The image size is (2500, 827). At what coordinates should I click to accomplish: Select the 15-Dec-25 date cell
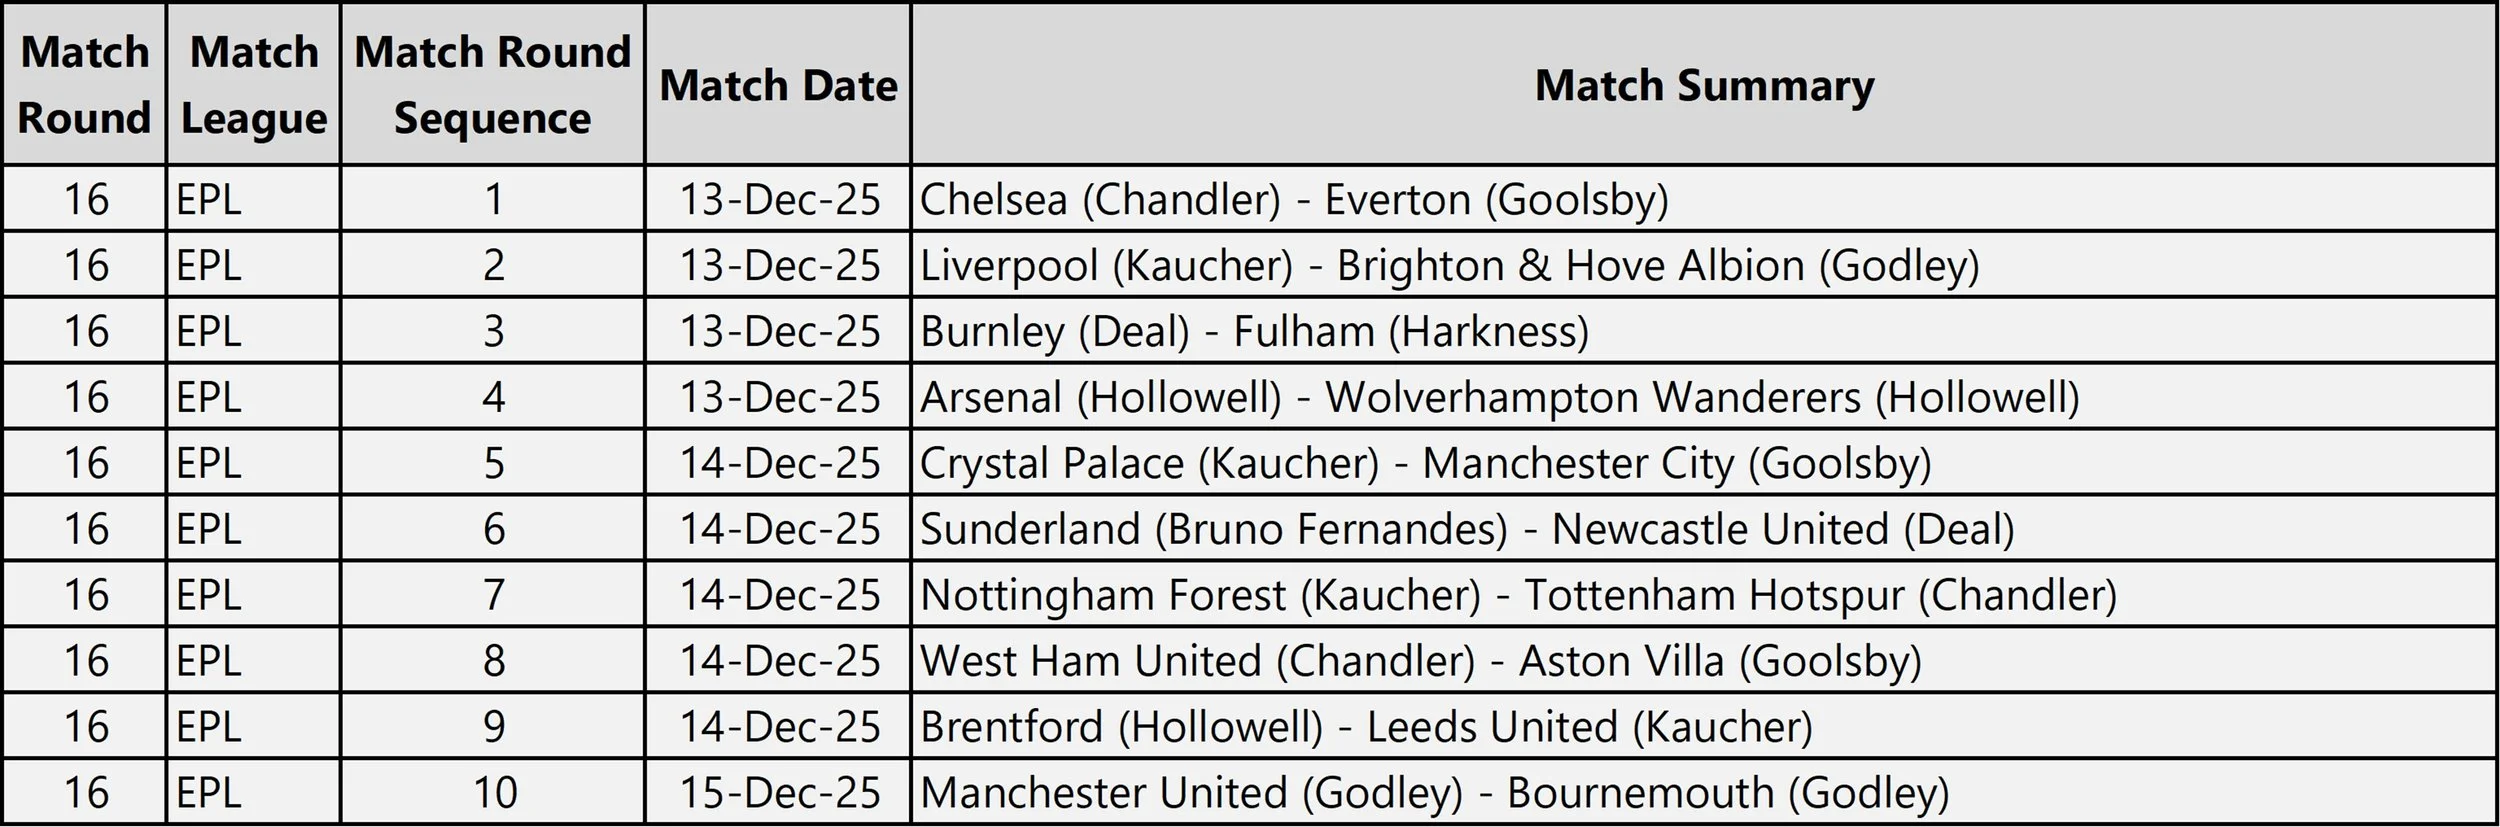tap(778, 792)
